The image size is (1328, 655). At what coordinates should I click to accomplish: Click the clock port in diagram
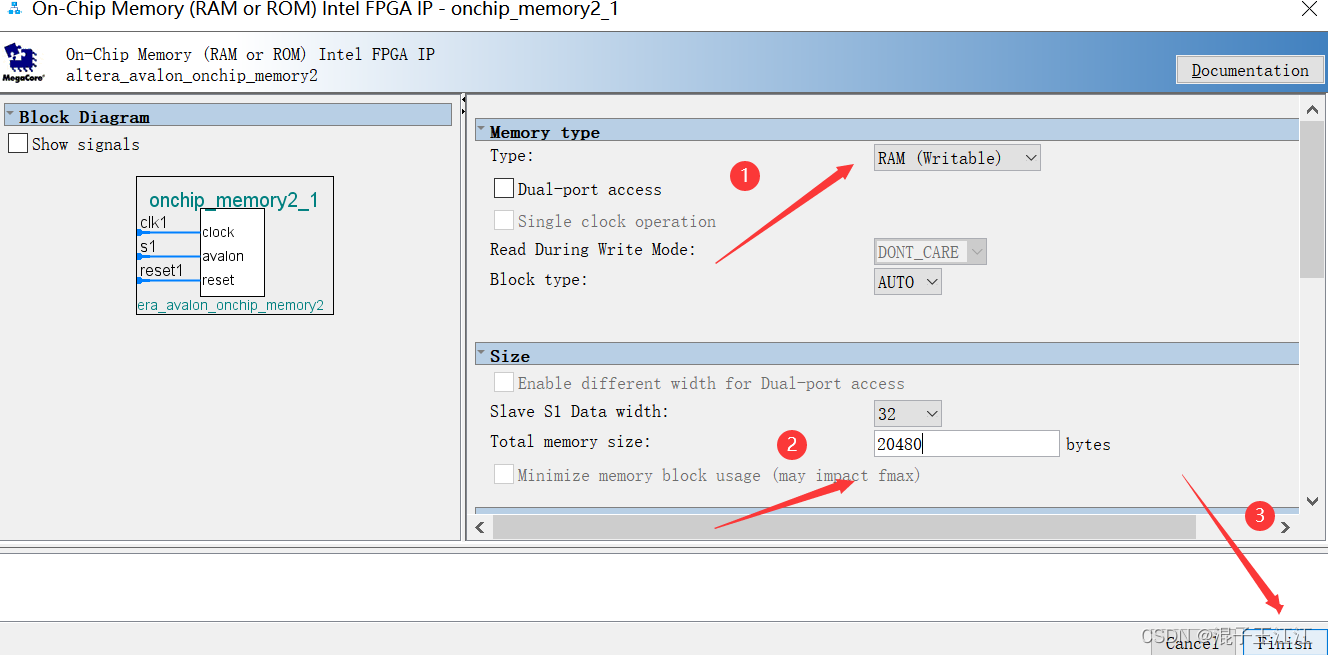pos(218,232)
